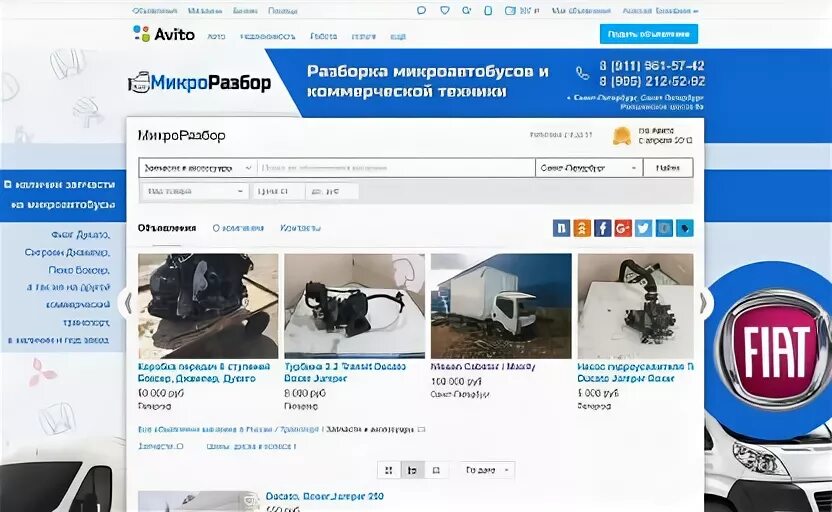Open messages speech bubble icon

pos(421,10)
